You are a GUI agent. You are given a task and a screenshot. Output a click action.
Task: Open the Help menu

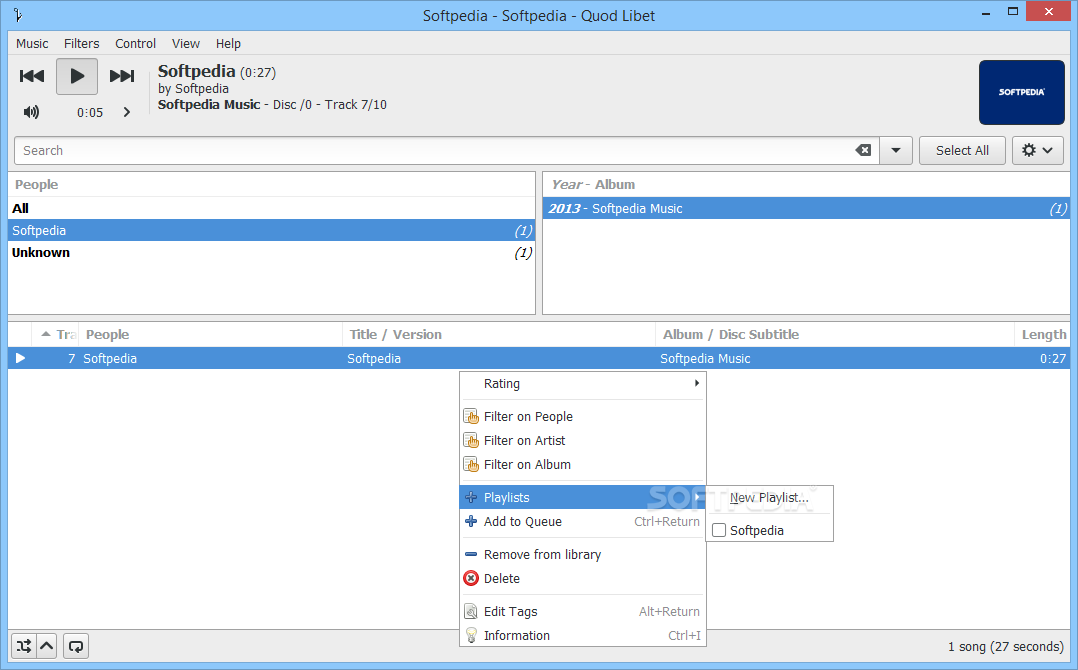tap(228, 43)
